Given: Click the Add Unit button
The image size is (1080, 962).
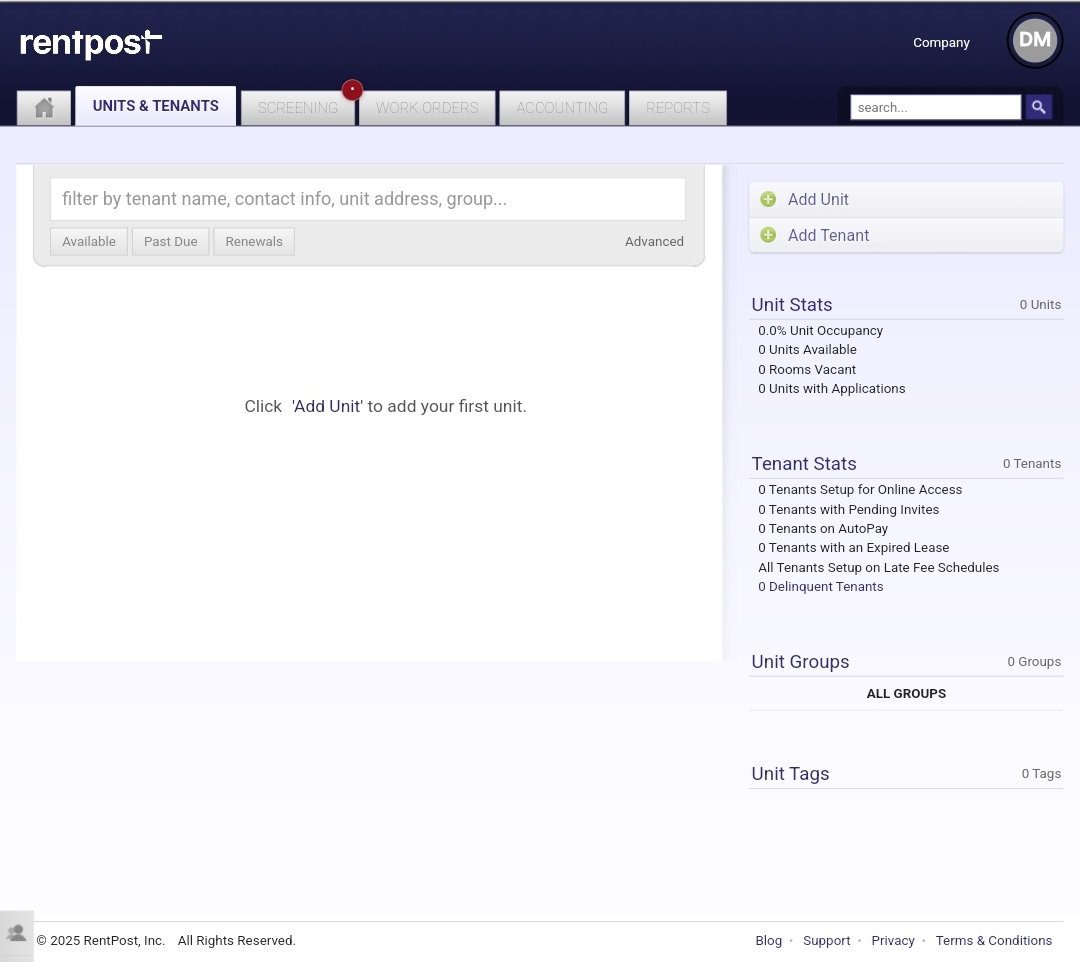Looking at the screenshot, I should (906, 200).
